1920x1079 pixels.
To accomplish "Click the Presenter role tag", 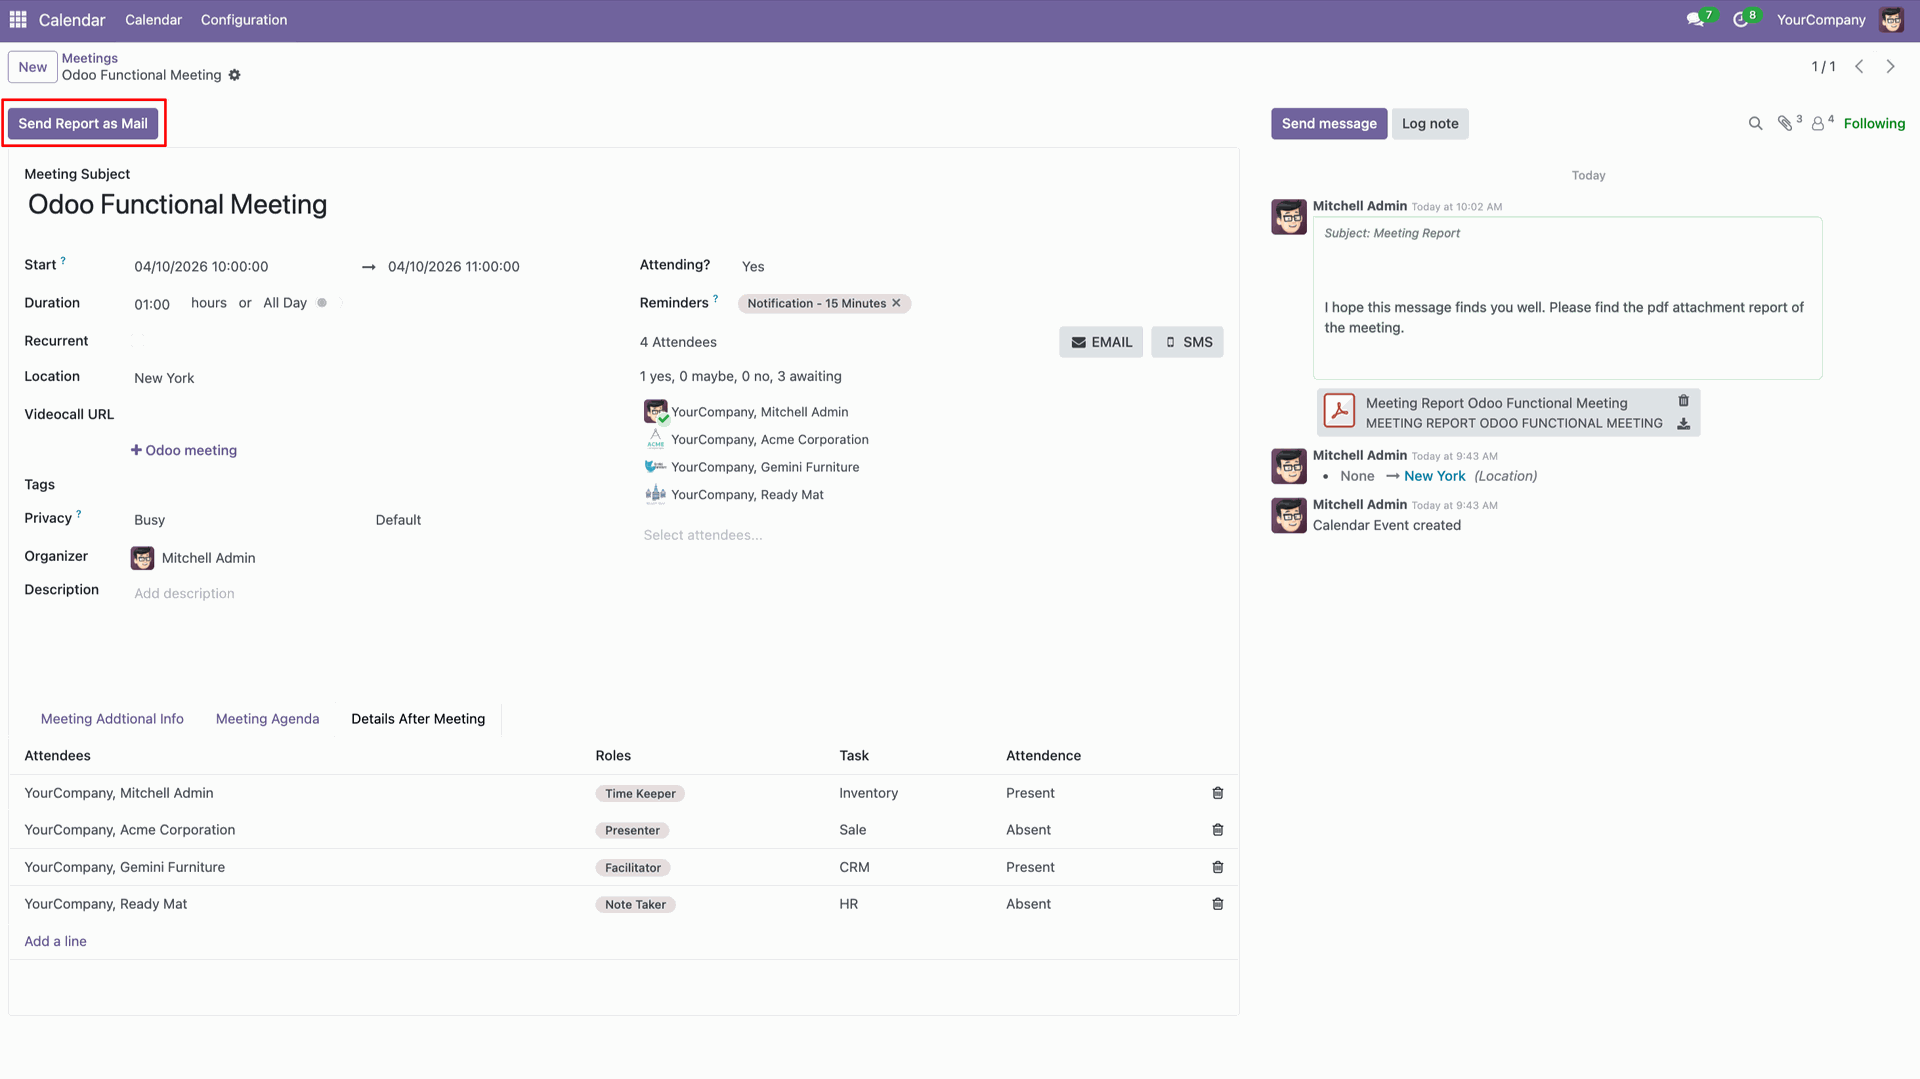I will click(x=632, y=831).
